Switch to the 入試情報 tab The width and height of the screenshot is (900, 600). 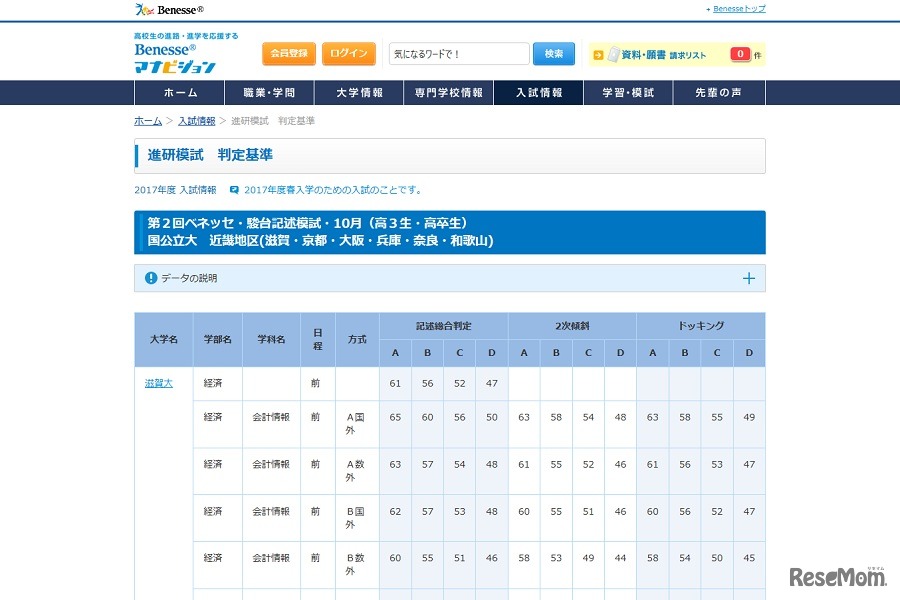[538, 93]
